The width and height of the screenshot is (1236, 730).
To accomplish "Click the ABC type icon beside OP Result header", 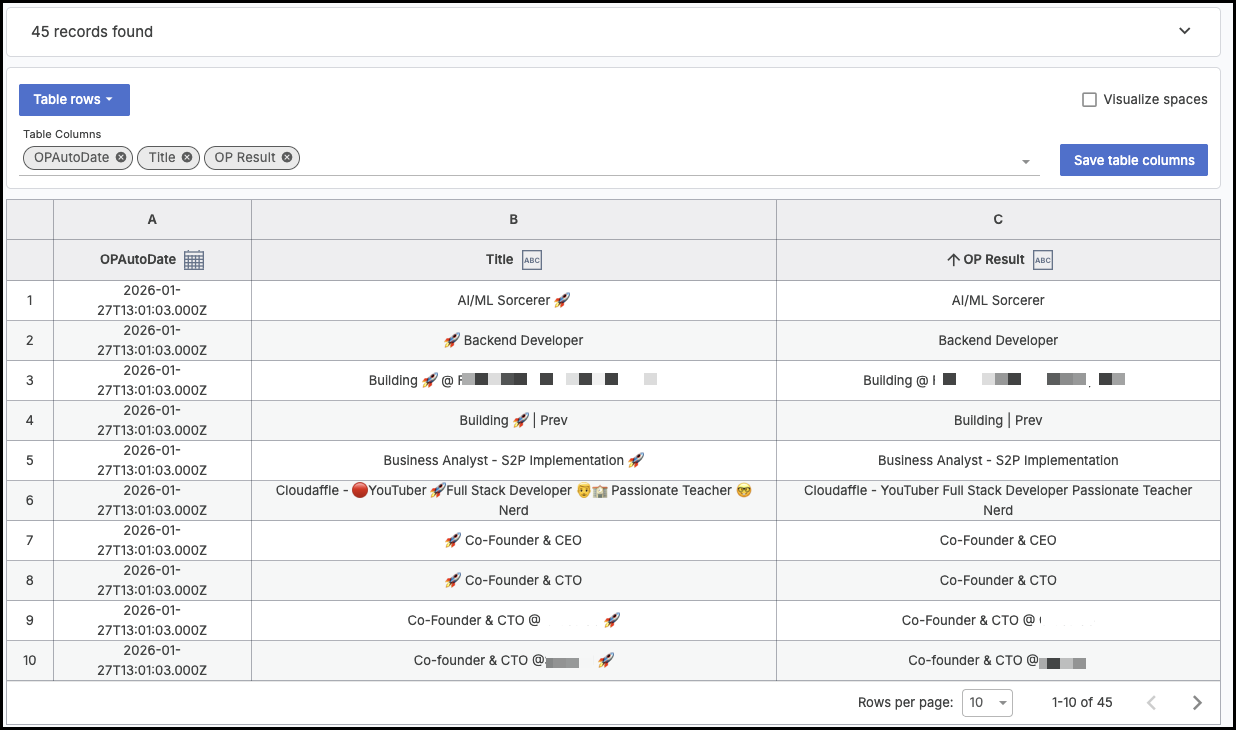I will click(x=1042, y=260).
